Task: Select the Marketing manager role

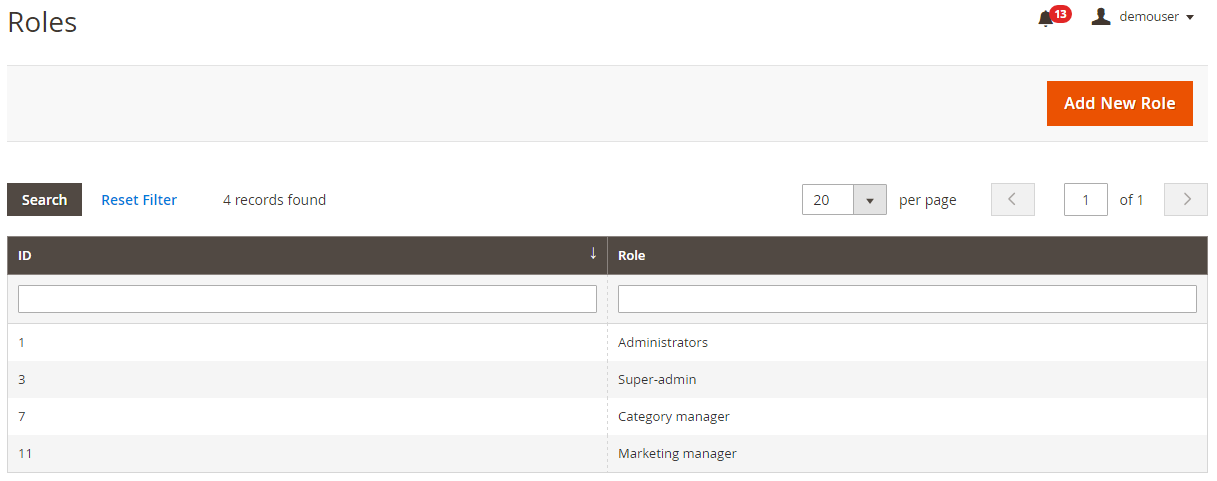Action: click(677, 454)
